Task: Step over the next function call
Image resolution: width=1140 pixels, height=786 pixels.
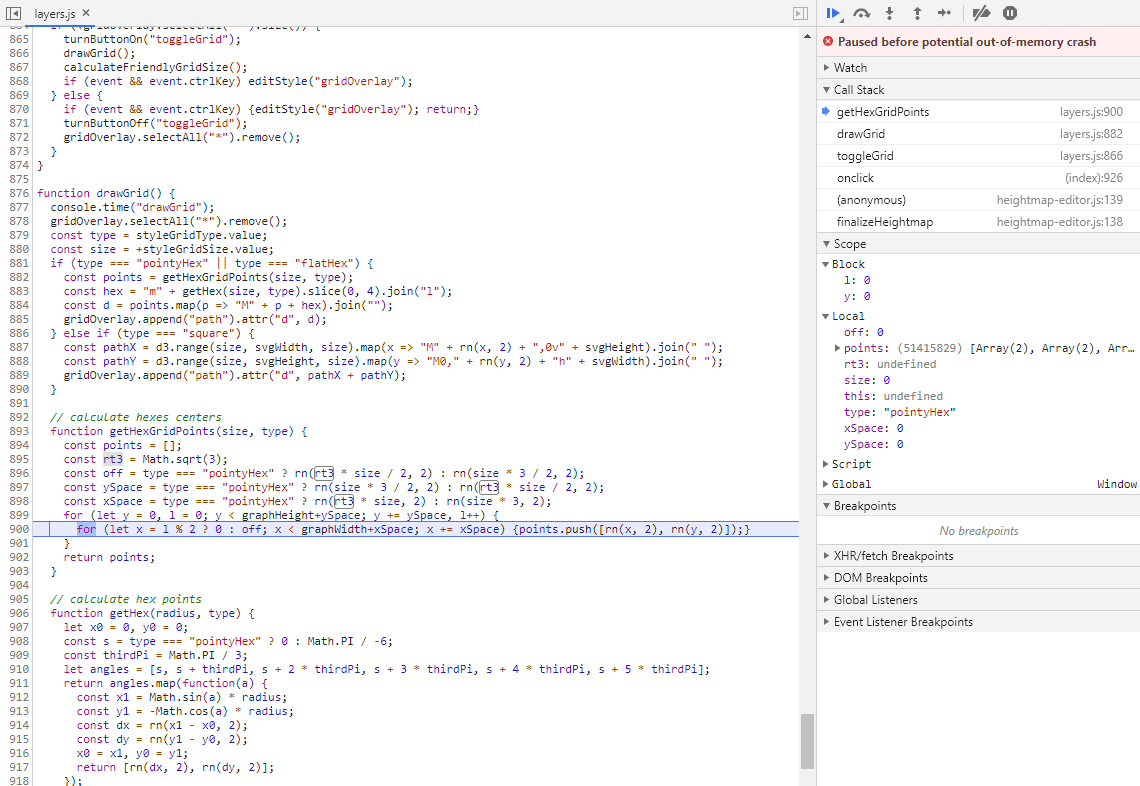Action: click(861, 13)
